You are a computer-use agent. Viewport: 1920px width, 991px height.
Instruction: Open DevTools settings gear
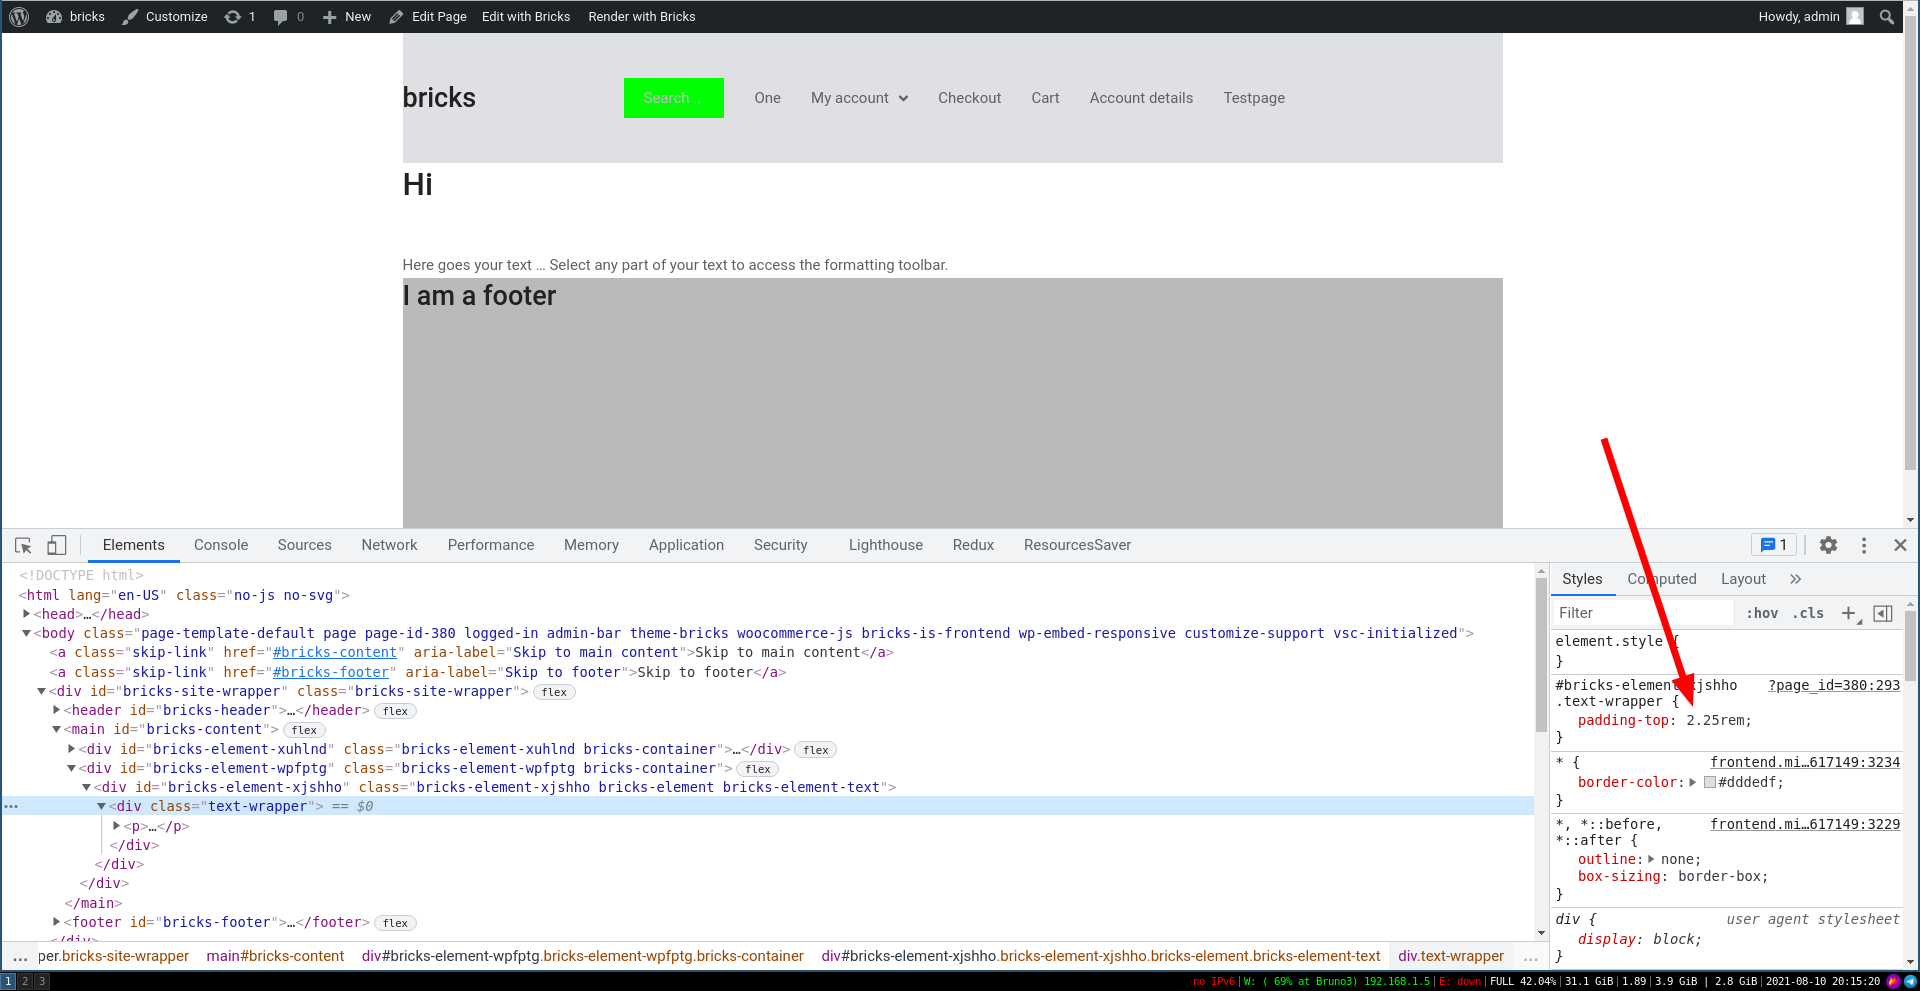[x=1828, y=545]
